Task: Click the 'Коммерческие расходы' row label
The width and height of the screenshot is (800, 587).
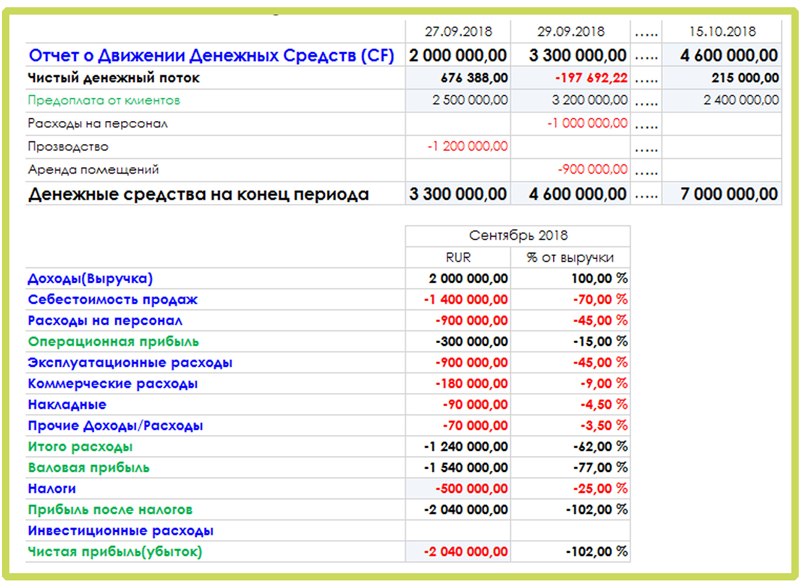Action: click(112, 384)
